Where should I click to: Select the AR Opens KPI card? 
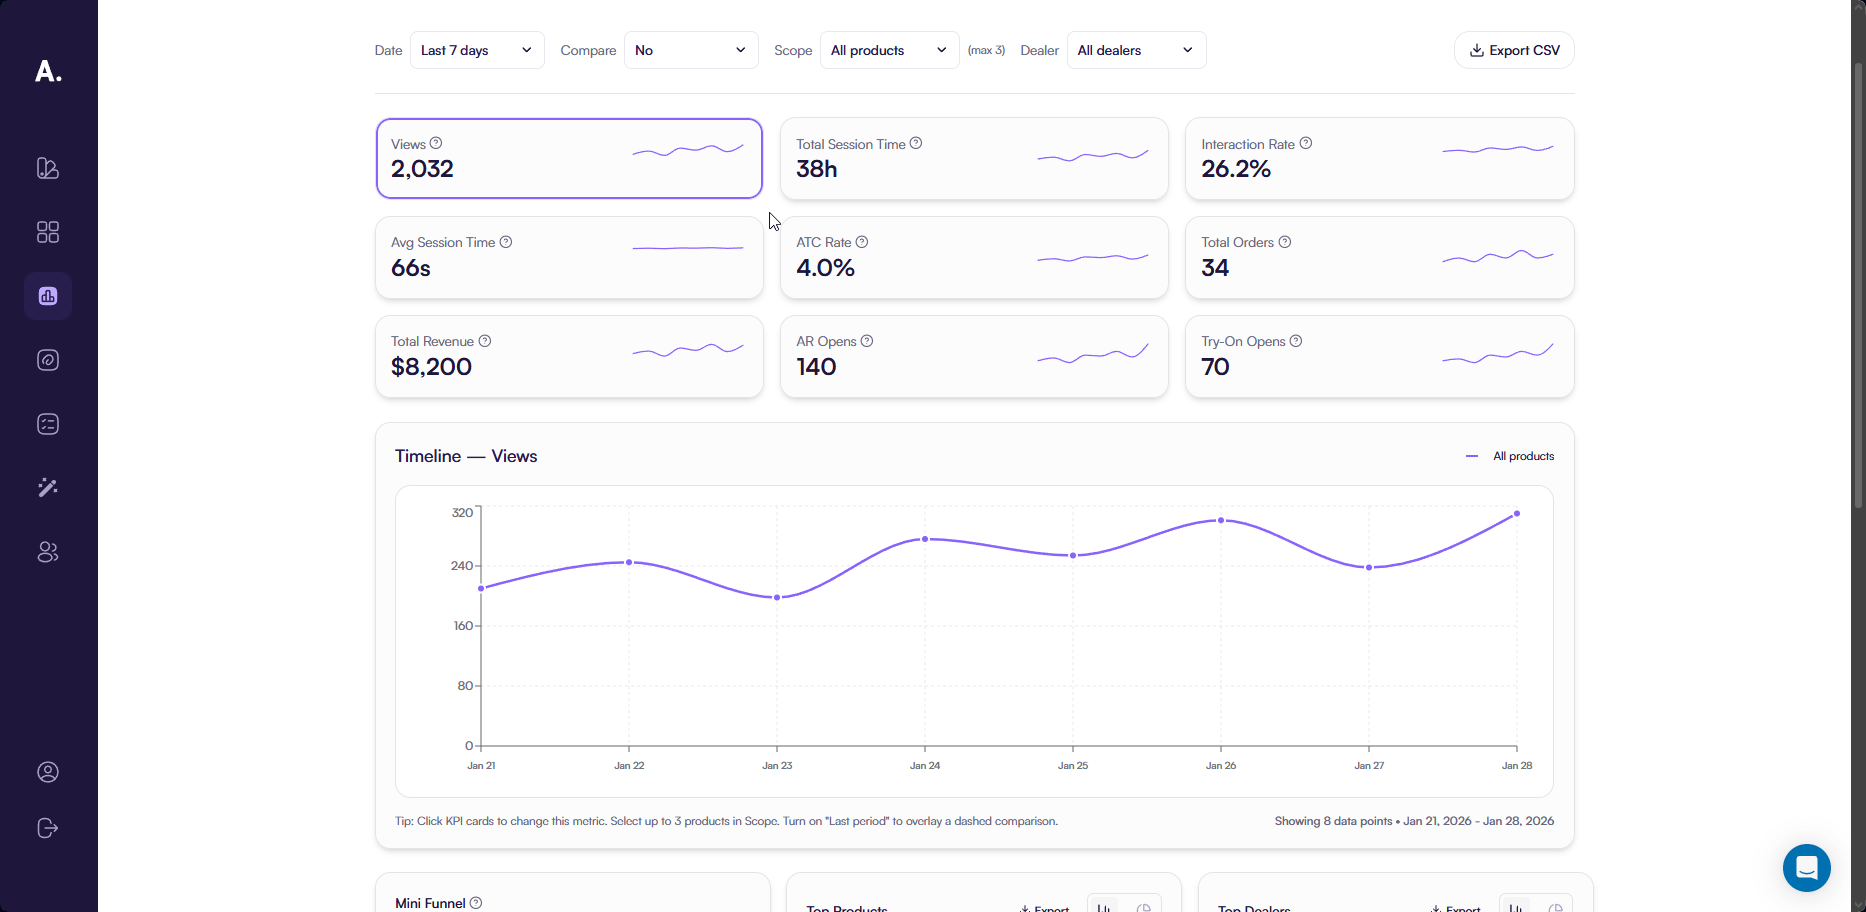[x=973, y=357]
